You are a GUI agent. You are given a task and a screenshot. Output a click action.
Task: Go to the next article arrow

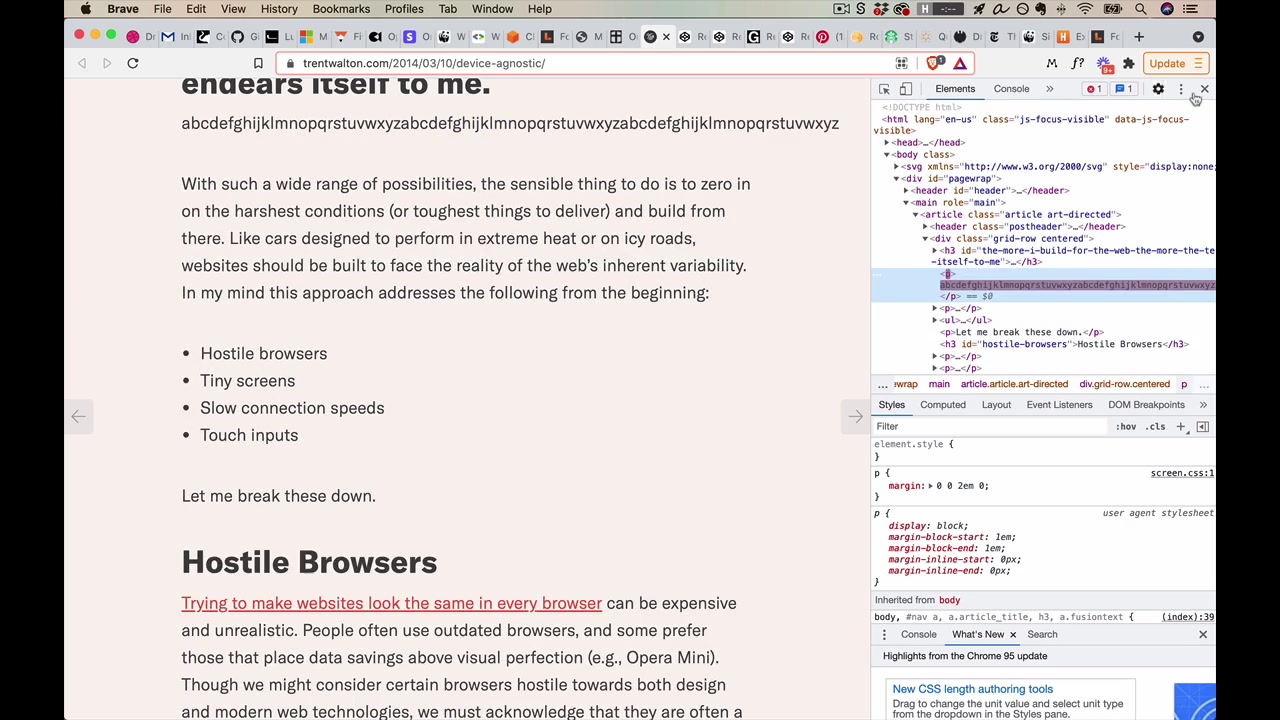(x=855, y=416)
